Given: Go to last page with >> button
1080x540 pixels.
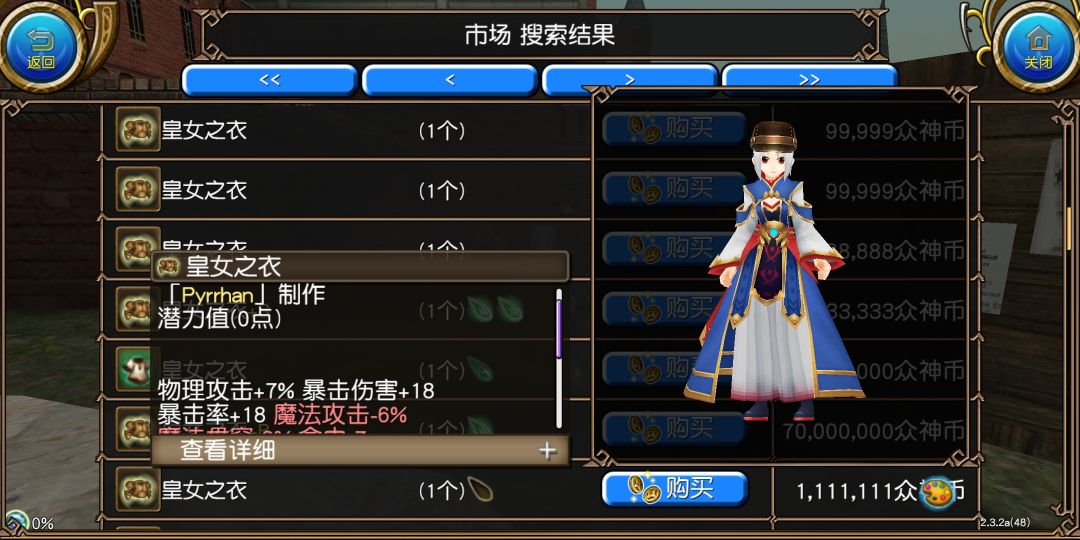Looking at the screenshot, I should click(x=810, y=77).
